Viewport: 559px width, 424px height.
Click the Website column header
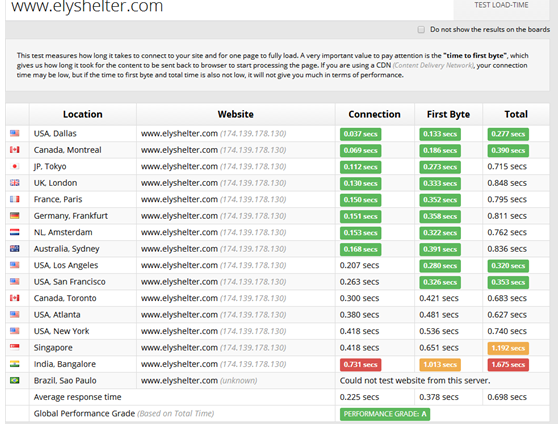236,114
